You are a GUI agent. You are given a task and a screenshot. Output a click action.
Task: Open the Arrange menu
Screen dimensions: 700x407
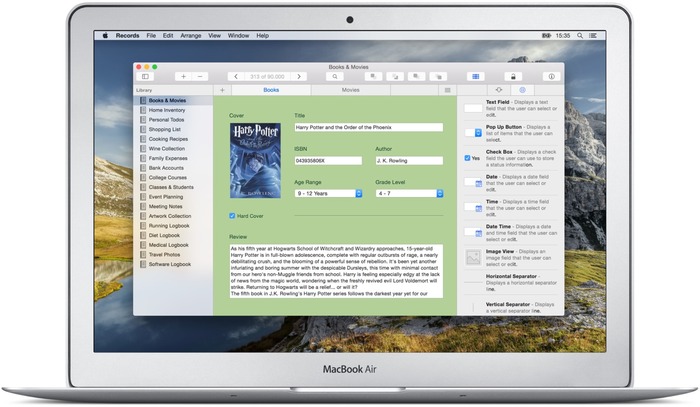191,36
